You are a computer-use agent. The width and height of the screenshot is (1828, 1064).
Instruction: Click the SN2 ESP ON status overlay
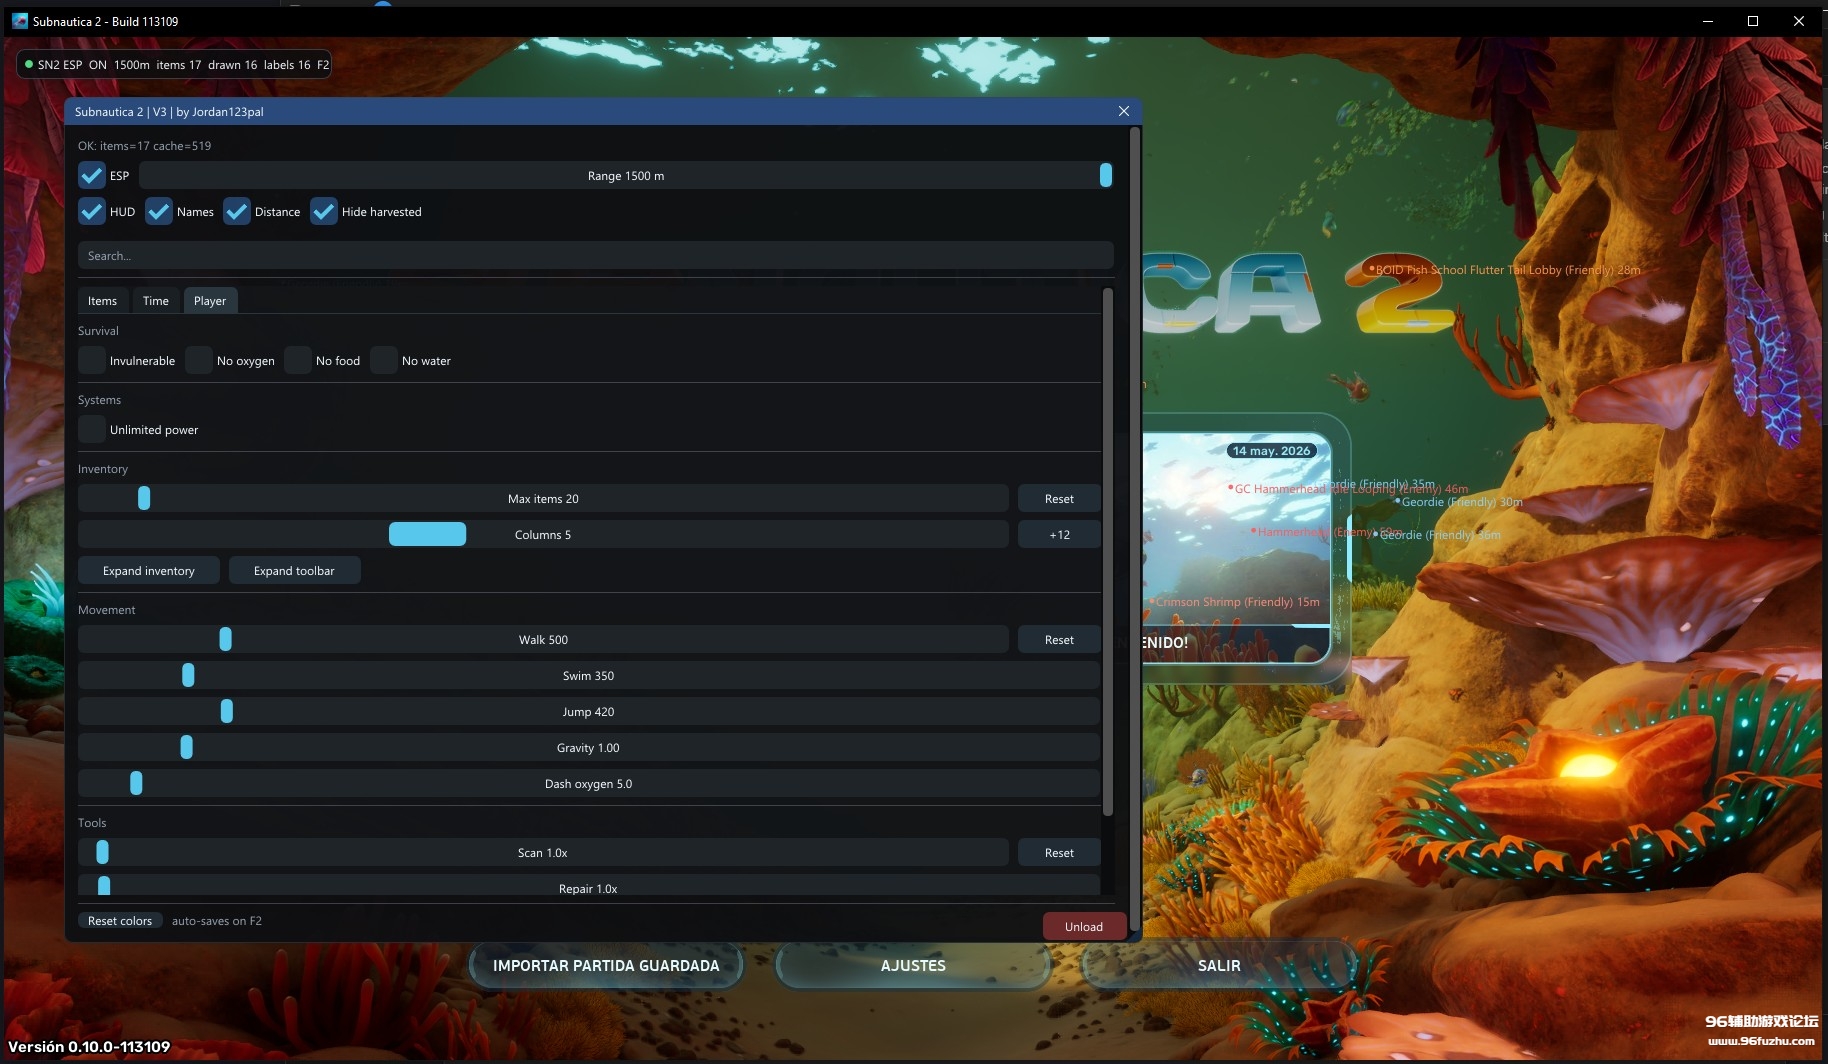[175, 65]
